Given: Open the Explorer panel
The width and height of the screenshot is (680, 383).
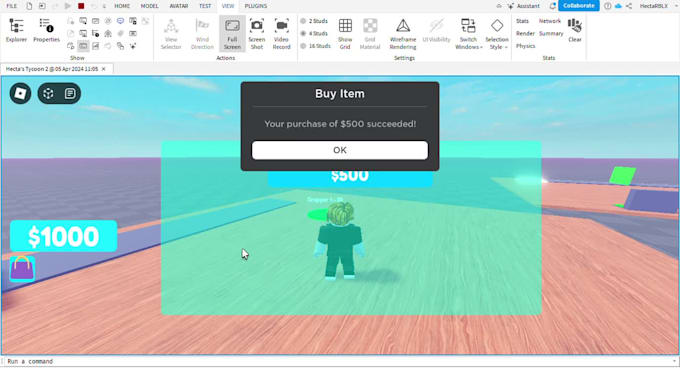Looking at the screenshot, I should click(16, 30).
